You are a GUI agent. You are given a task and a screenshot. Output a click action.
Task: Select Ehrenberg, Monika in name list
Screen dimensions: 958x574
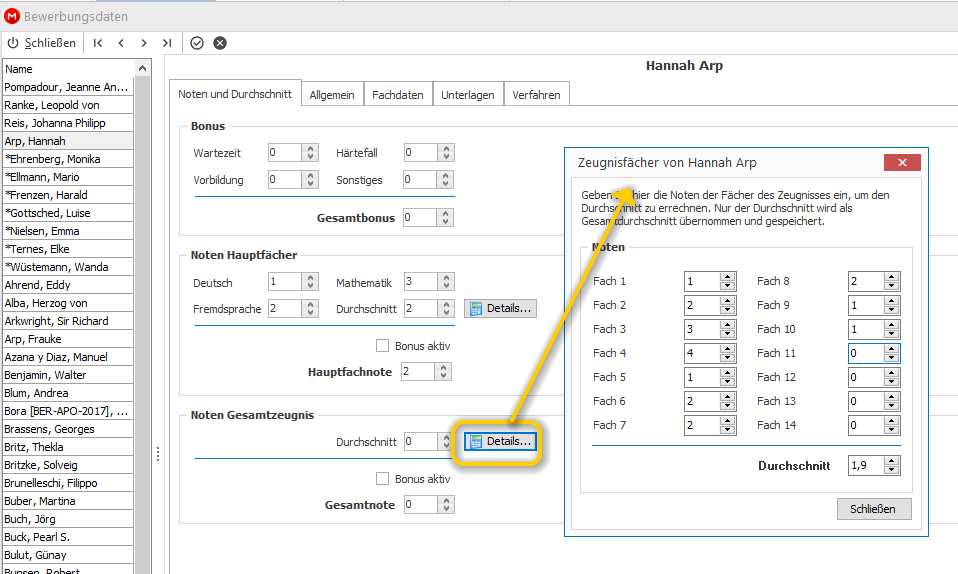point(68,159)
